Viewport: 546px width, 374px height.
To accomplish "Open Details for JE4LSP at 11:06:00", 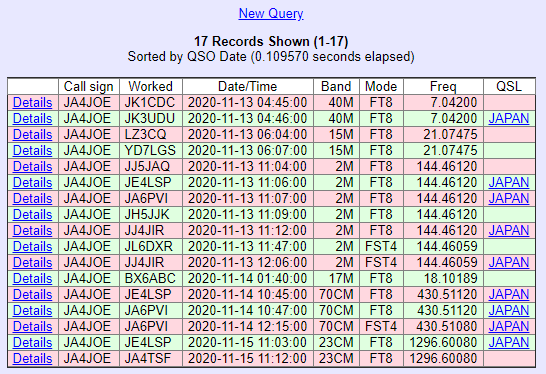I will coord(32,182).
